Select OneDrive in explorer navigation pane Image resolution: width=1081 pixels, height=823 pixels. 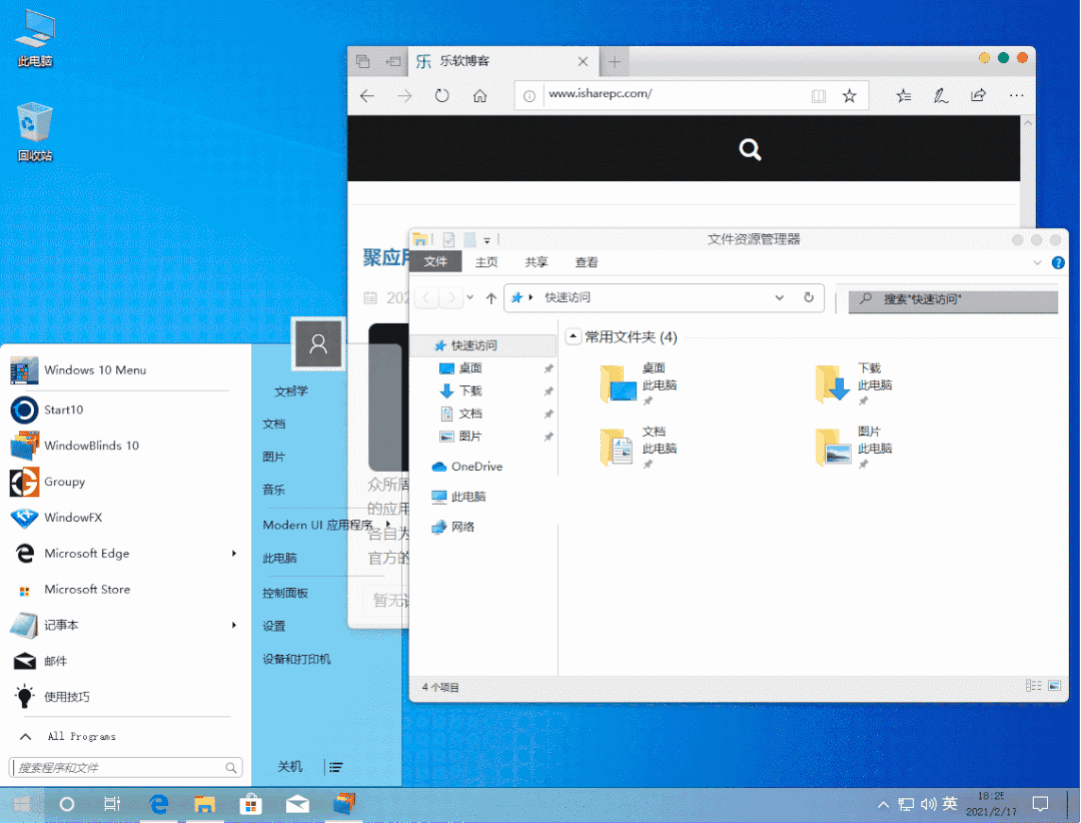[467, 467]
